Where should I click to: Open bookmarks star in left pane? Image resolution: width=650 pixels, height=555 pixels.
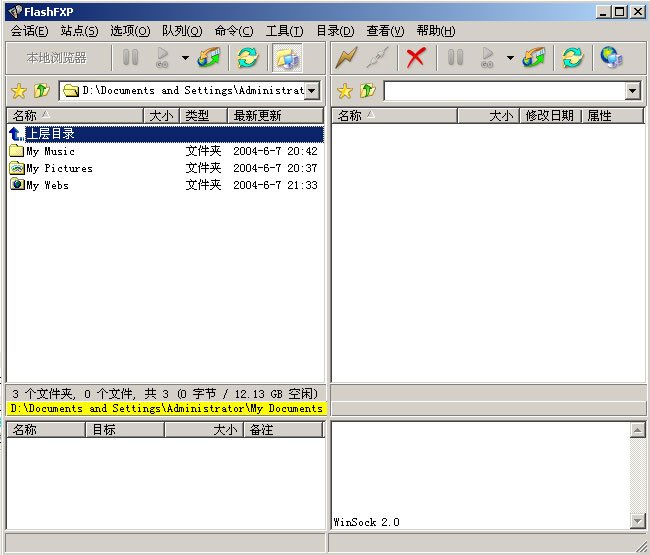tap(19, 90)
